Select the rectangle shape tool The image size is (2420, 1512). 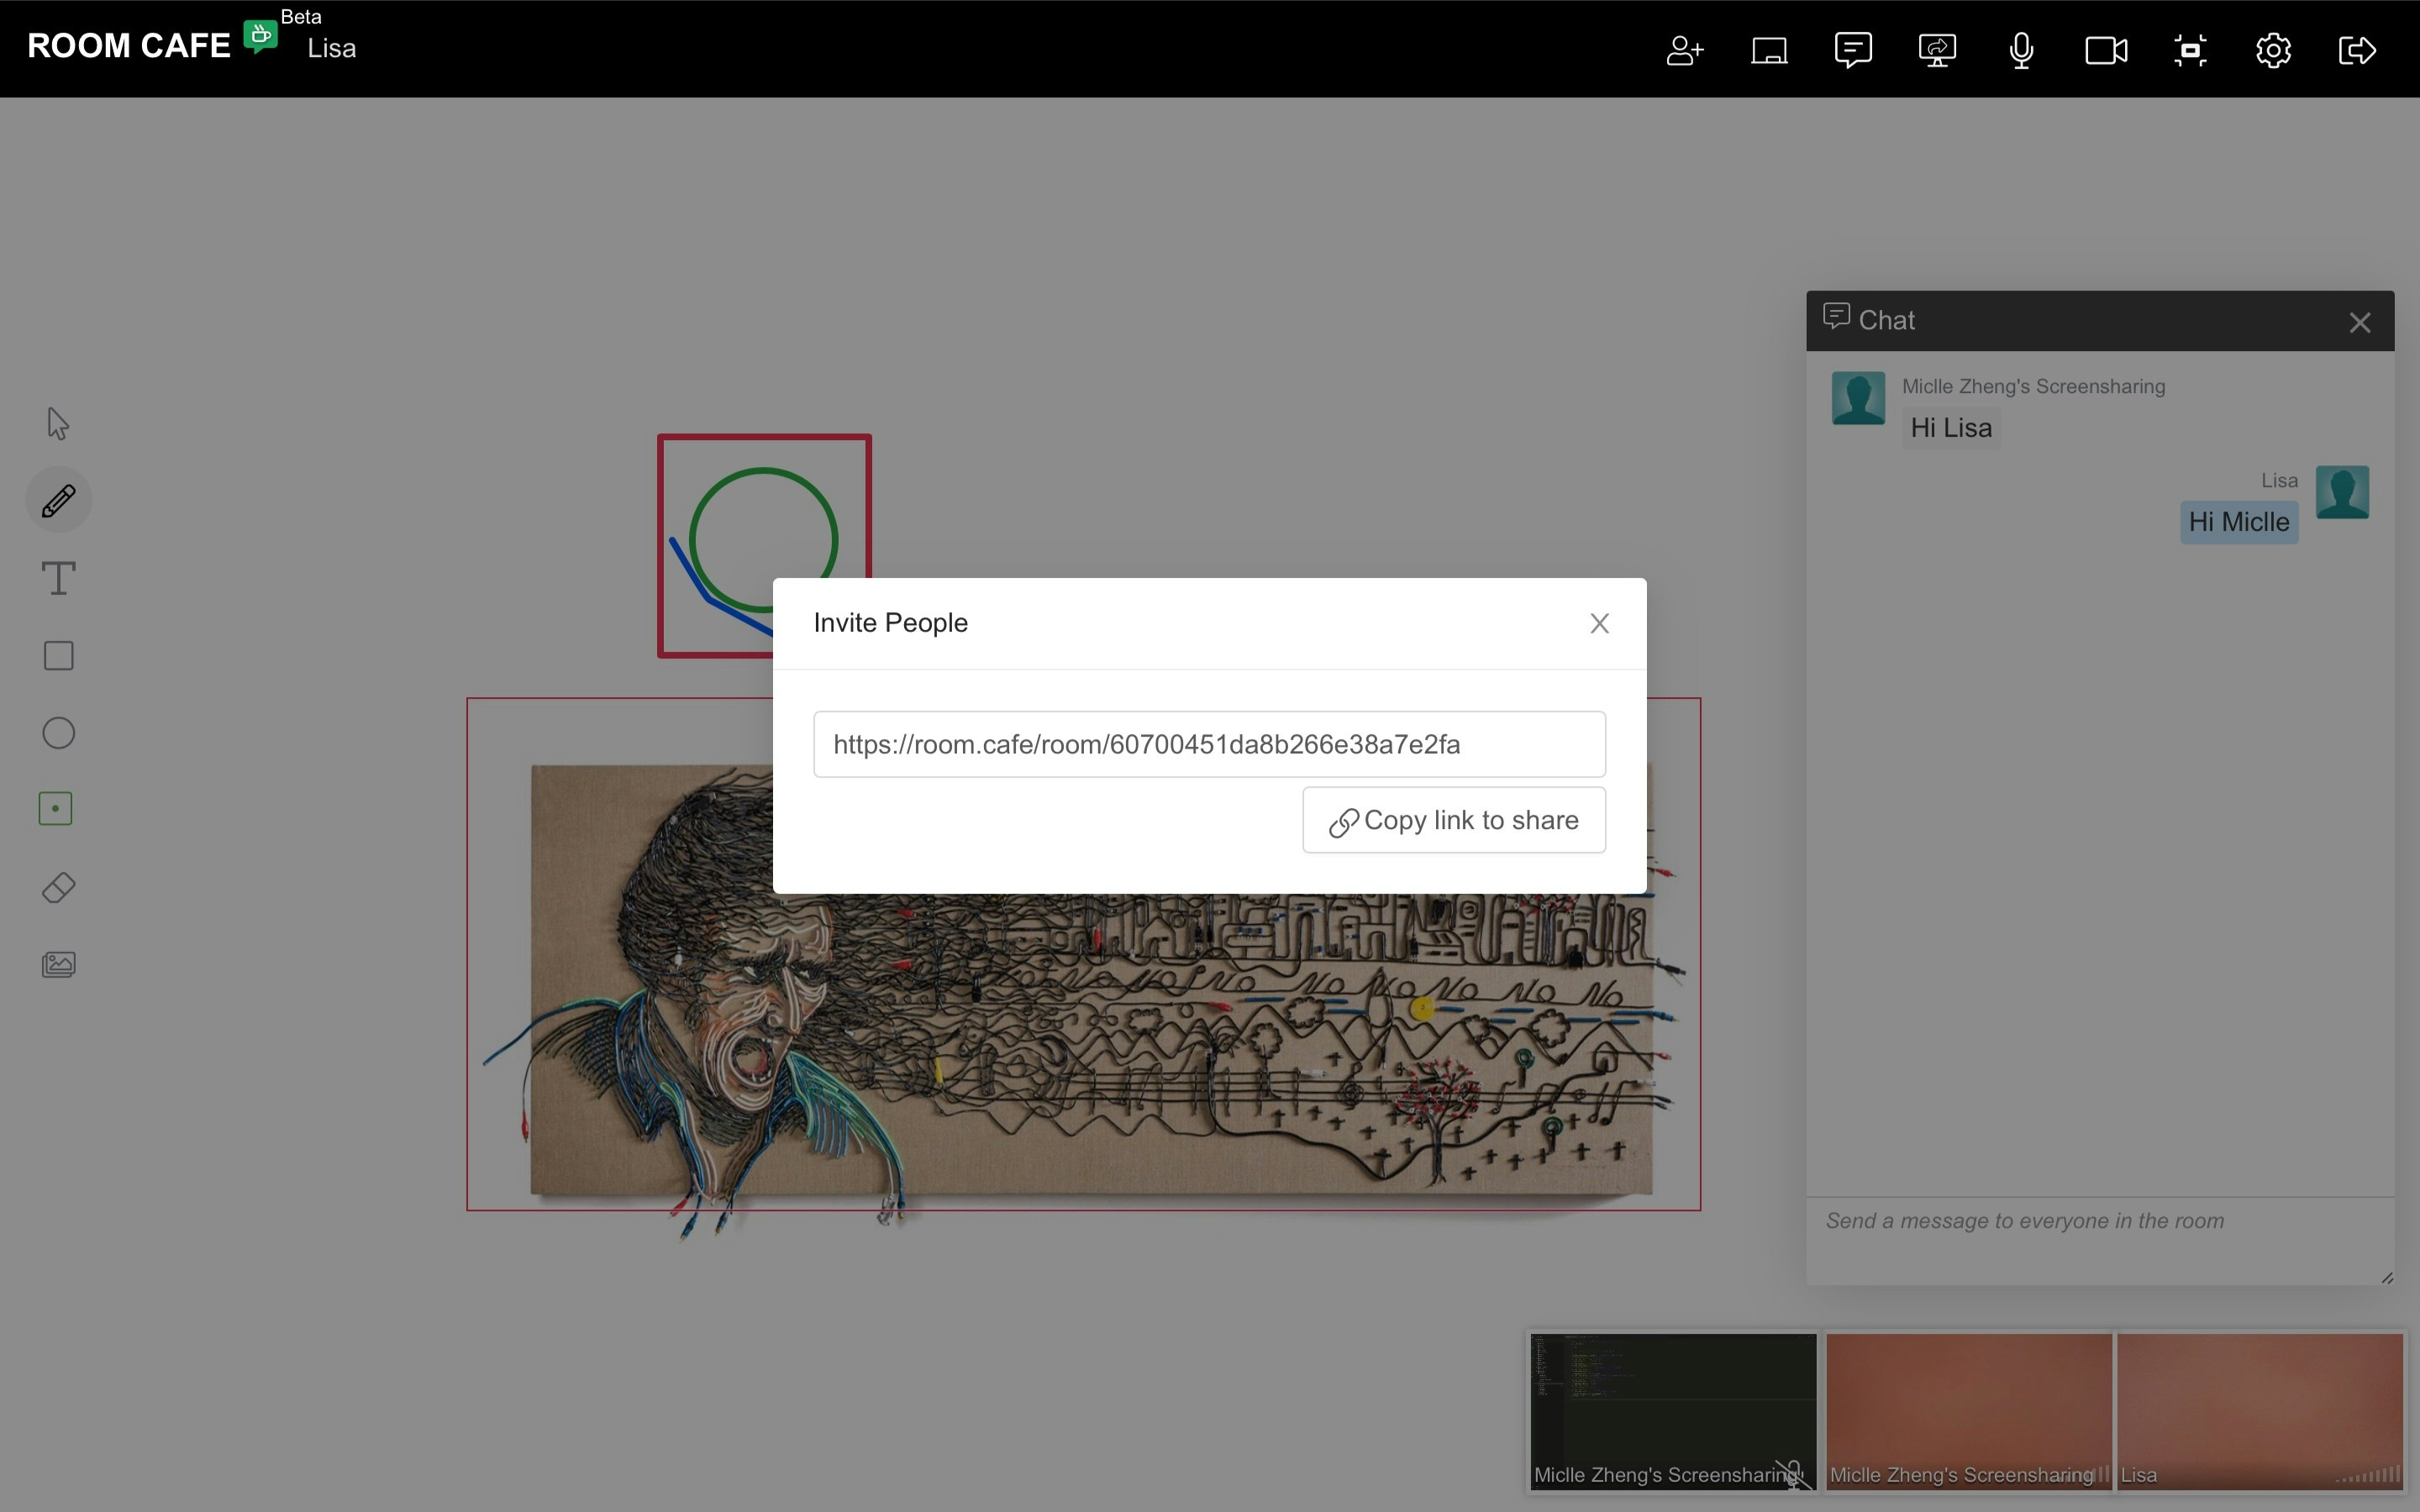[x=58, y=656]
